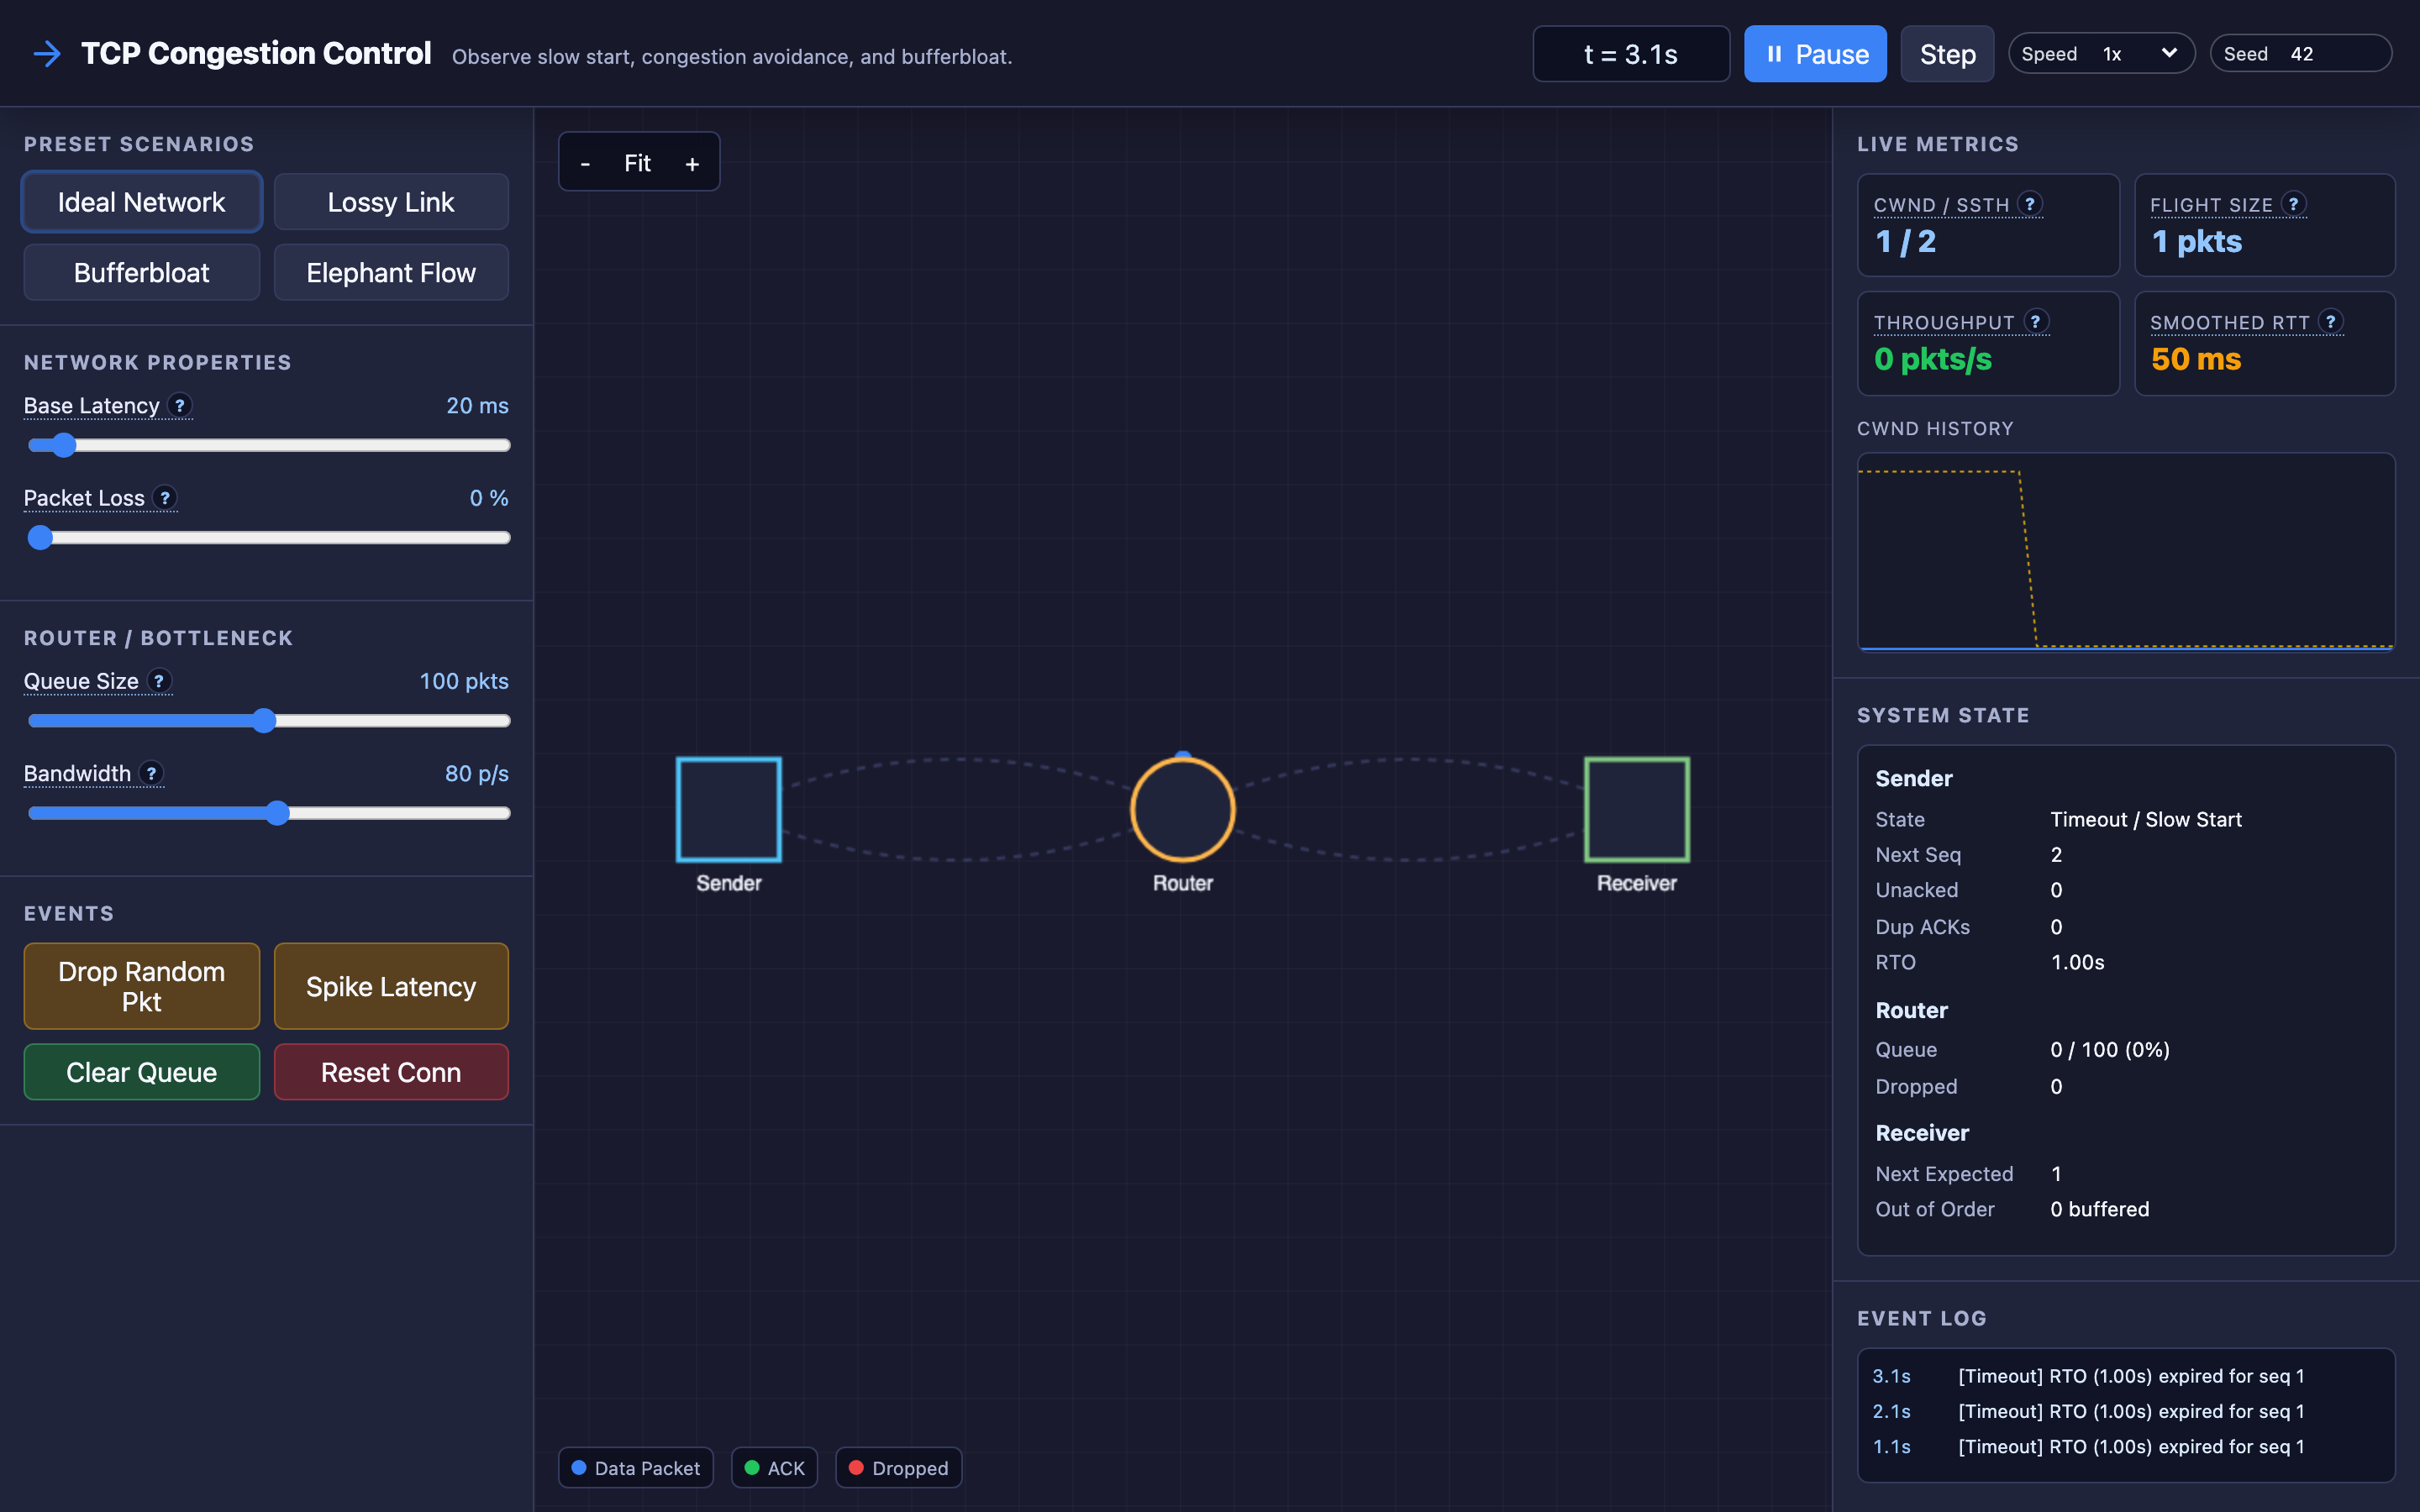This screenshot has height=1512, width=2420.
Task: Select the Bufferbloat preset
Action: [x=142, y=272]
